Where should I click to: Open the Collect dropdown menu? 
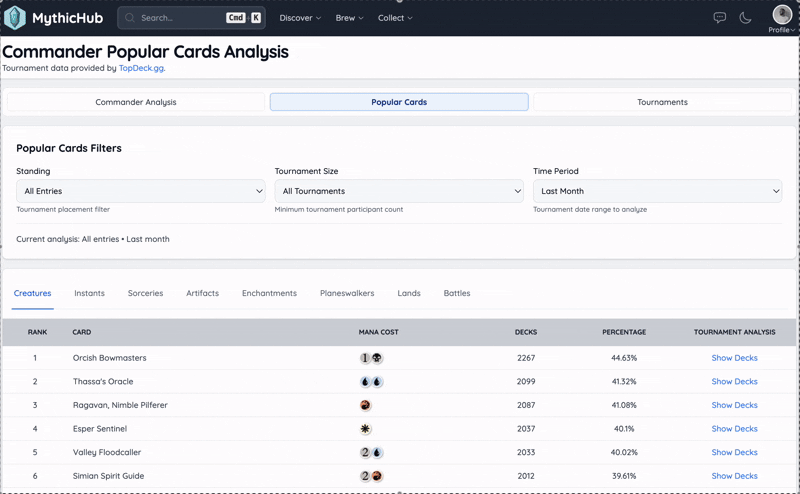pyautogui.click(x=395, y=18)
